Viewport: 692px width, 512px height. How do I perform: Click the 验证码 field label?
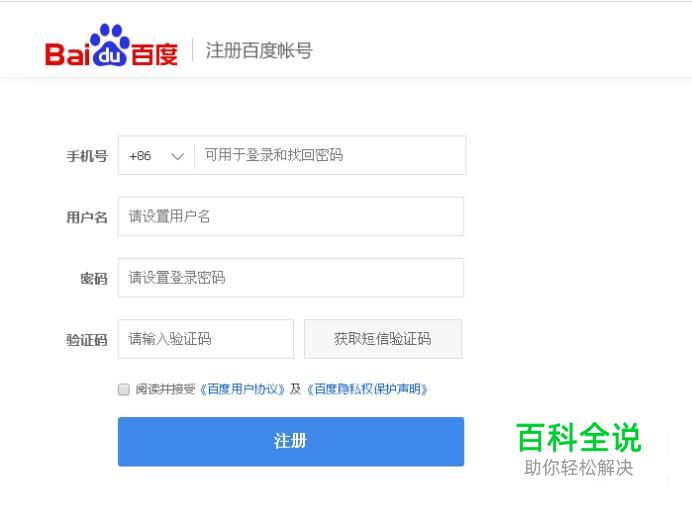click(x=87, y=340)
